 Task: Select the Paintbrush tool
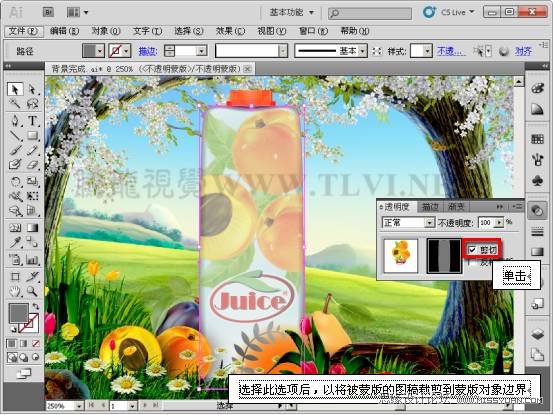15,151
